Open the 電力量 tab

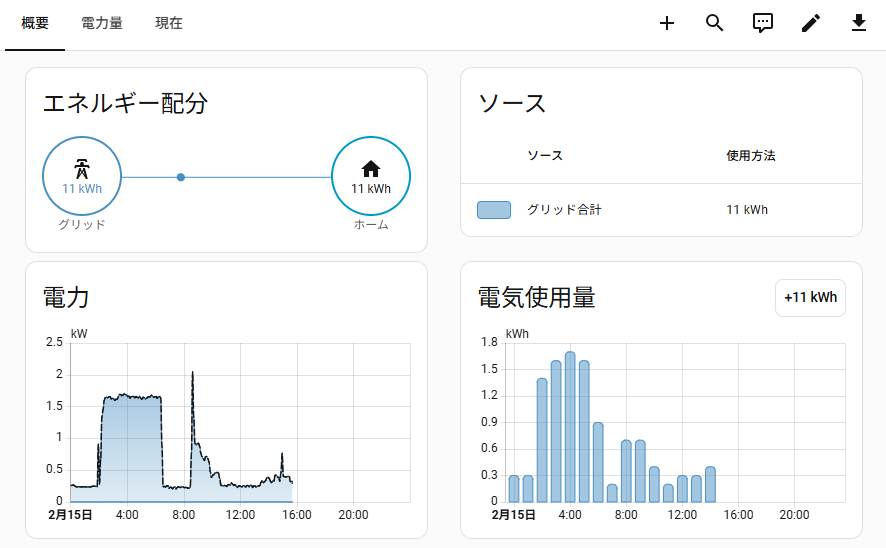point(102,23)
